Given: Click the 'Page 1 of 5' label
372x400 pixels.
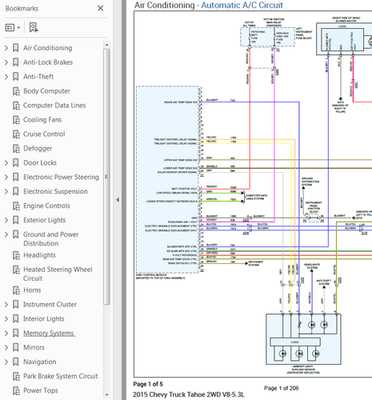Looking at the screenshot, I should 148,384.
